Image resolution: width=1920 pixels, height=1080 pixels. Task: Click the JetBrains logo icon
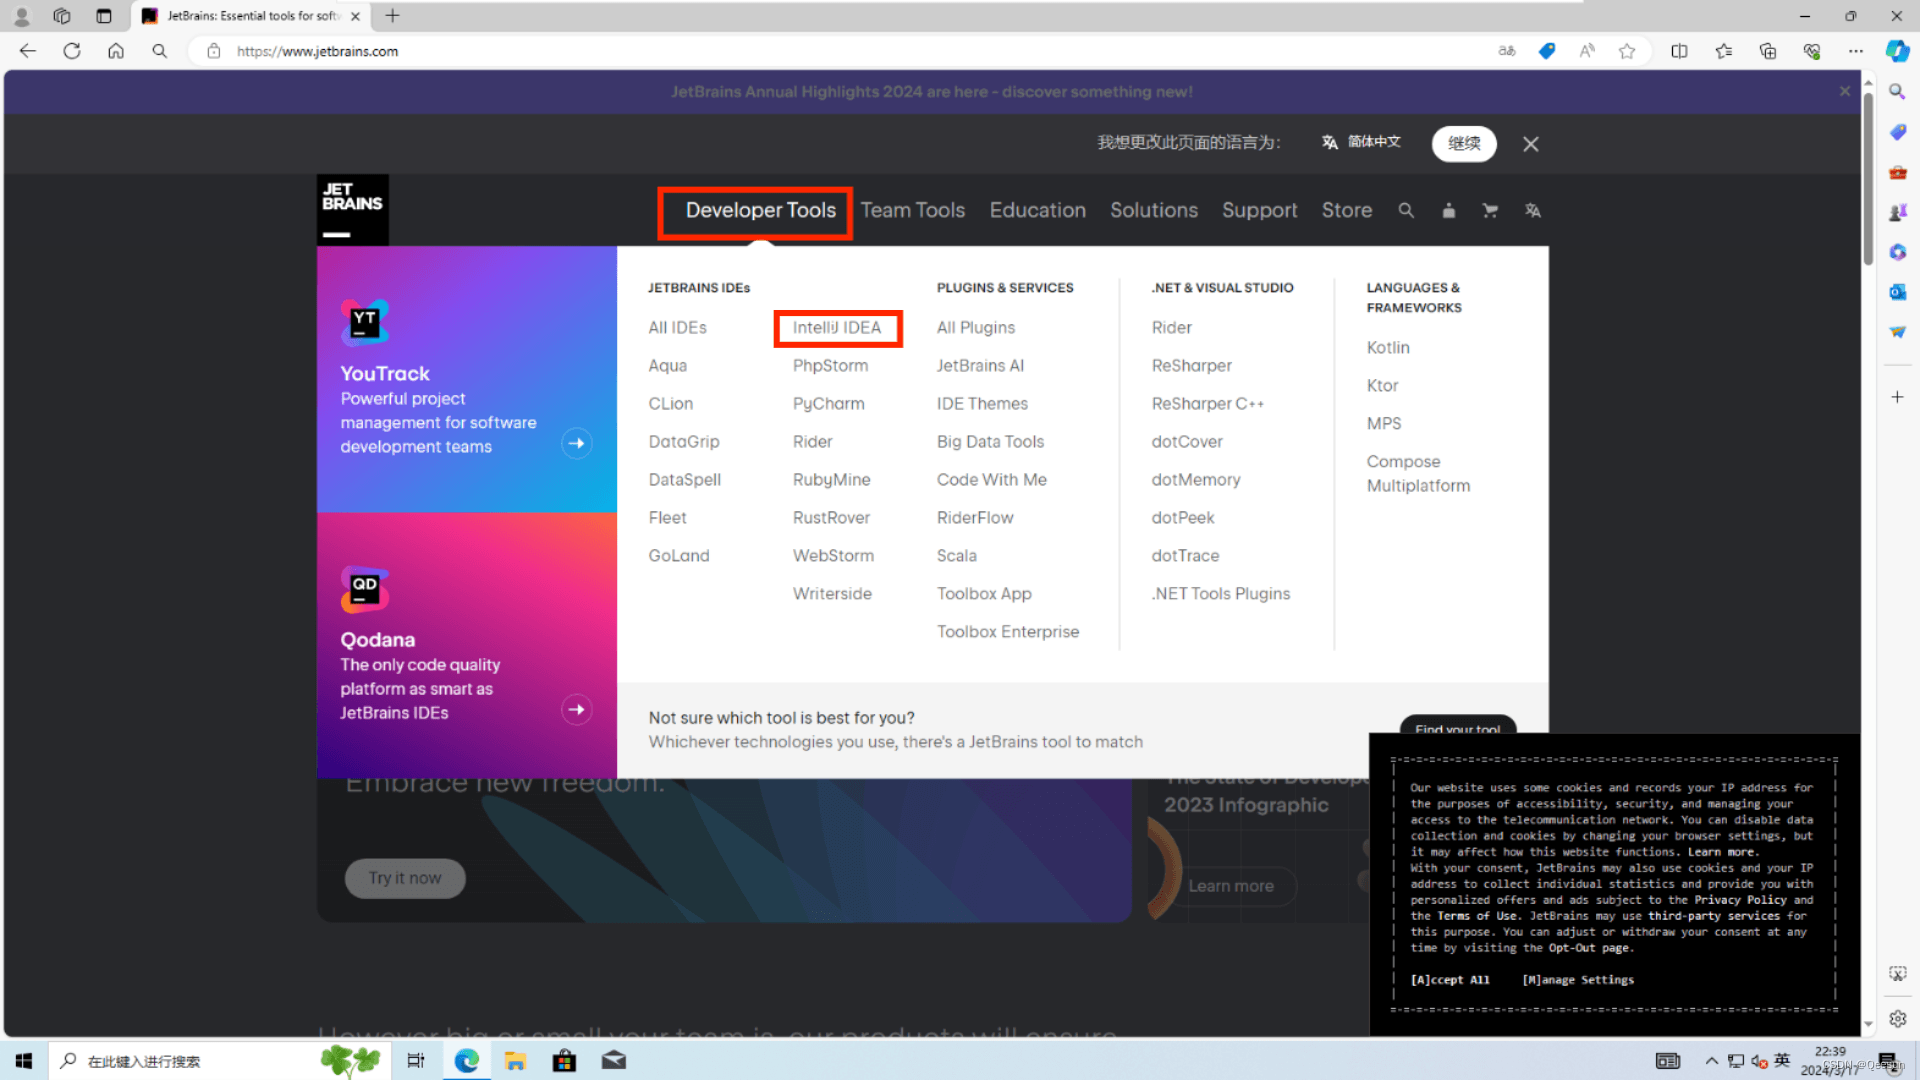click(351, 210)
